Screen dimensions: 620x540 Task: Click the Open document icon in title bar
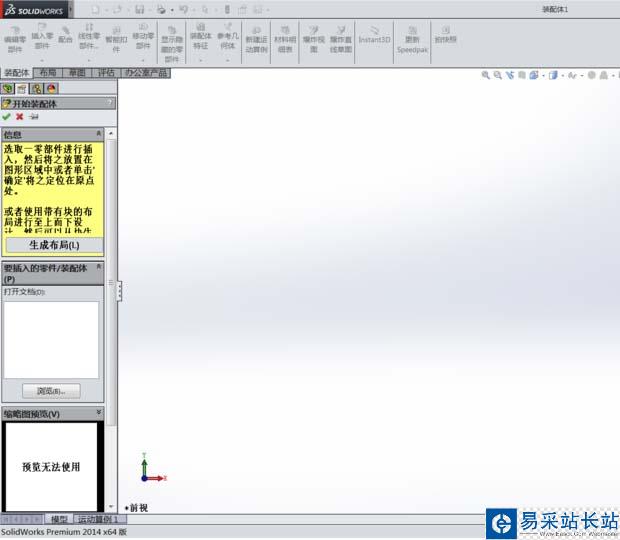[x=117, y=9]
